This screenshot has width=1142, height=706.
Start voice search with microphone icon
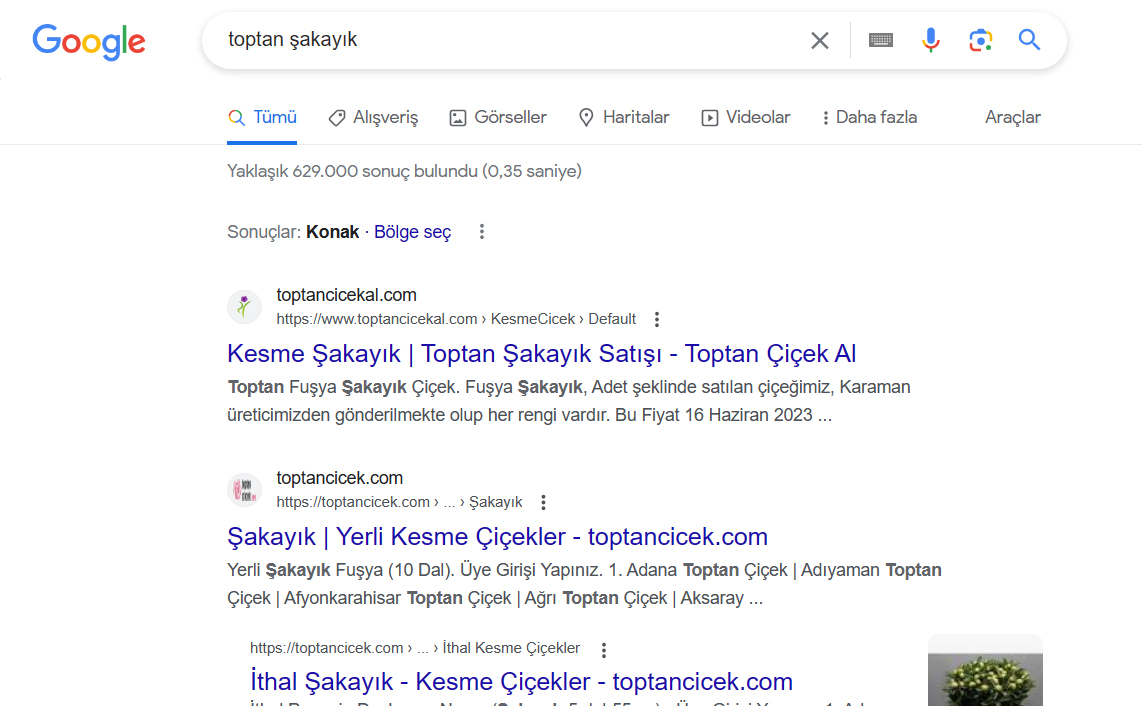[x=930, y=40]
